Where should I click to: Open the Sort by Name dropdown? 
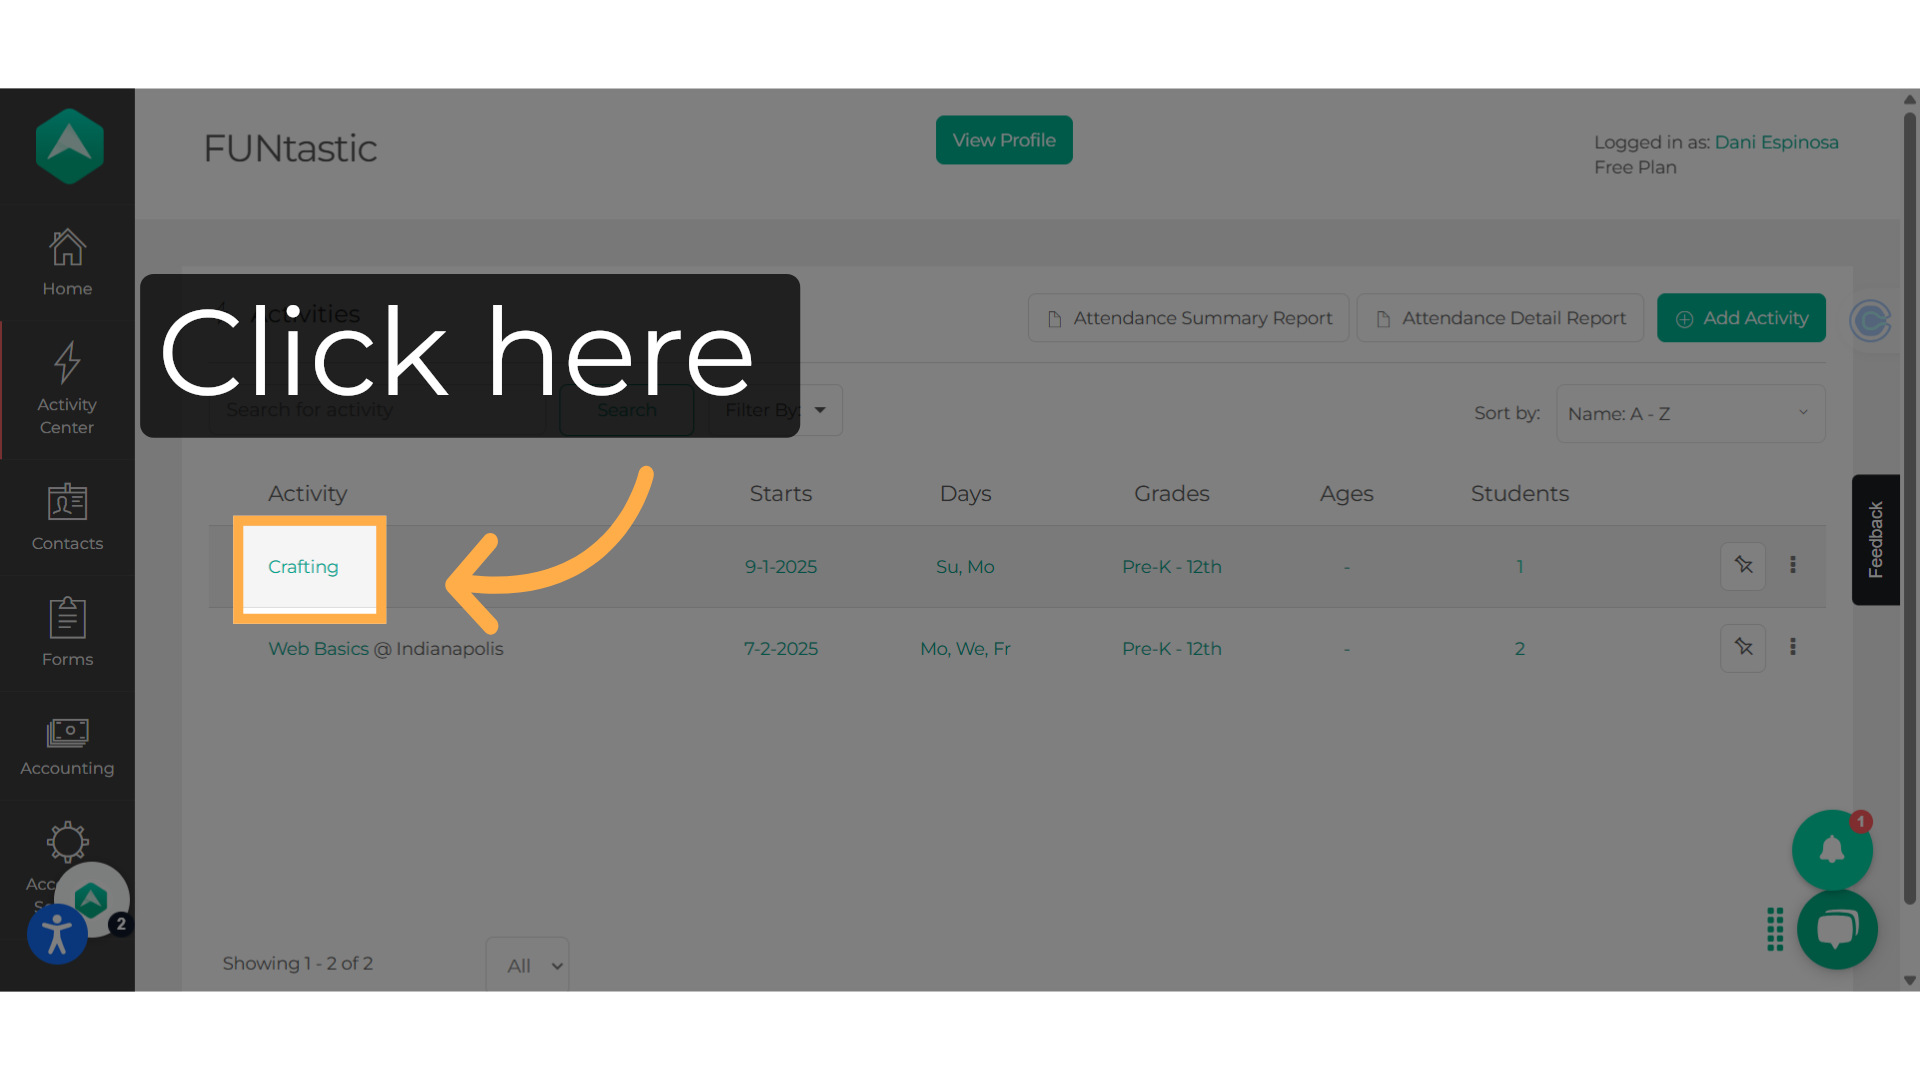tap(1690, 413)
